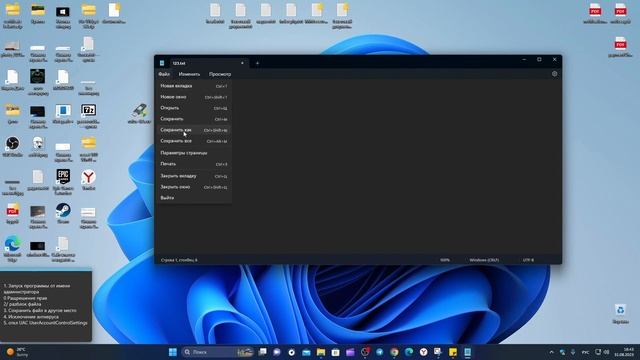Open the Windows Start button

tap(173, 352)
